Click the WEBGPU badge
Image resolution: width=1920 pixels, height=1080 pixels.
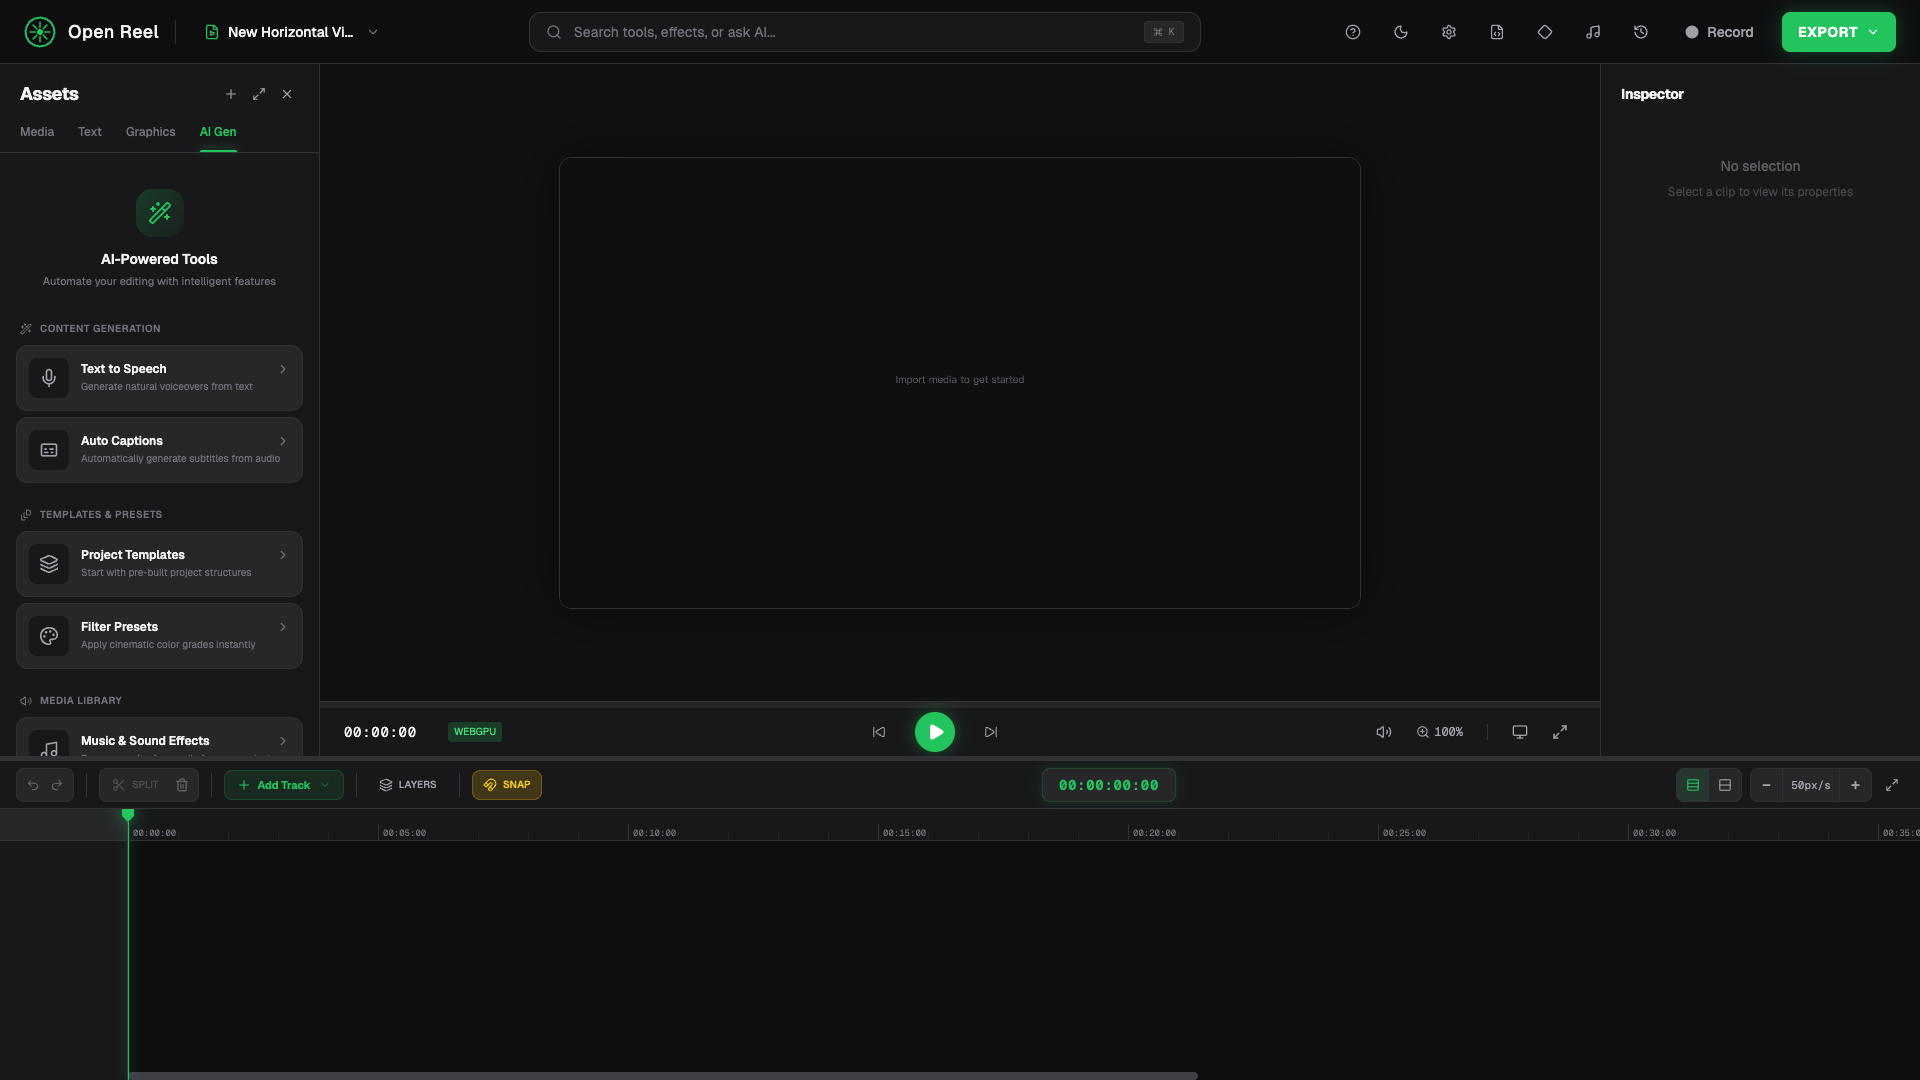pos(475,732)
